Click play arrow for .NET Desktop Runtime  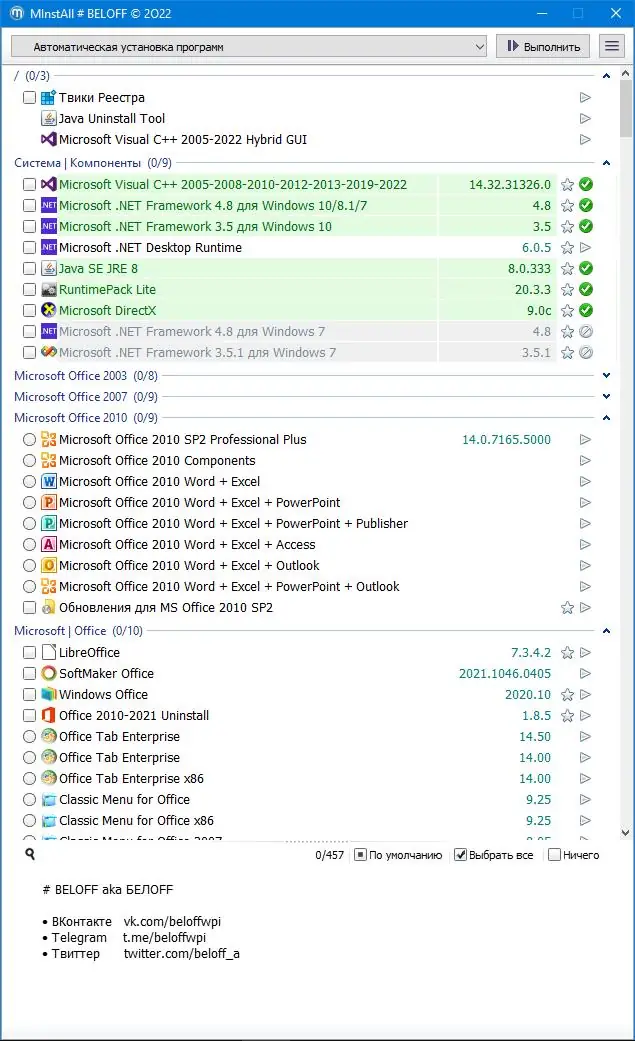[585, 248]
